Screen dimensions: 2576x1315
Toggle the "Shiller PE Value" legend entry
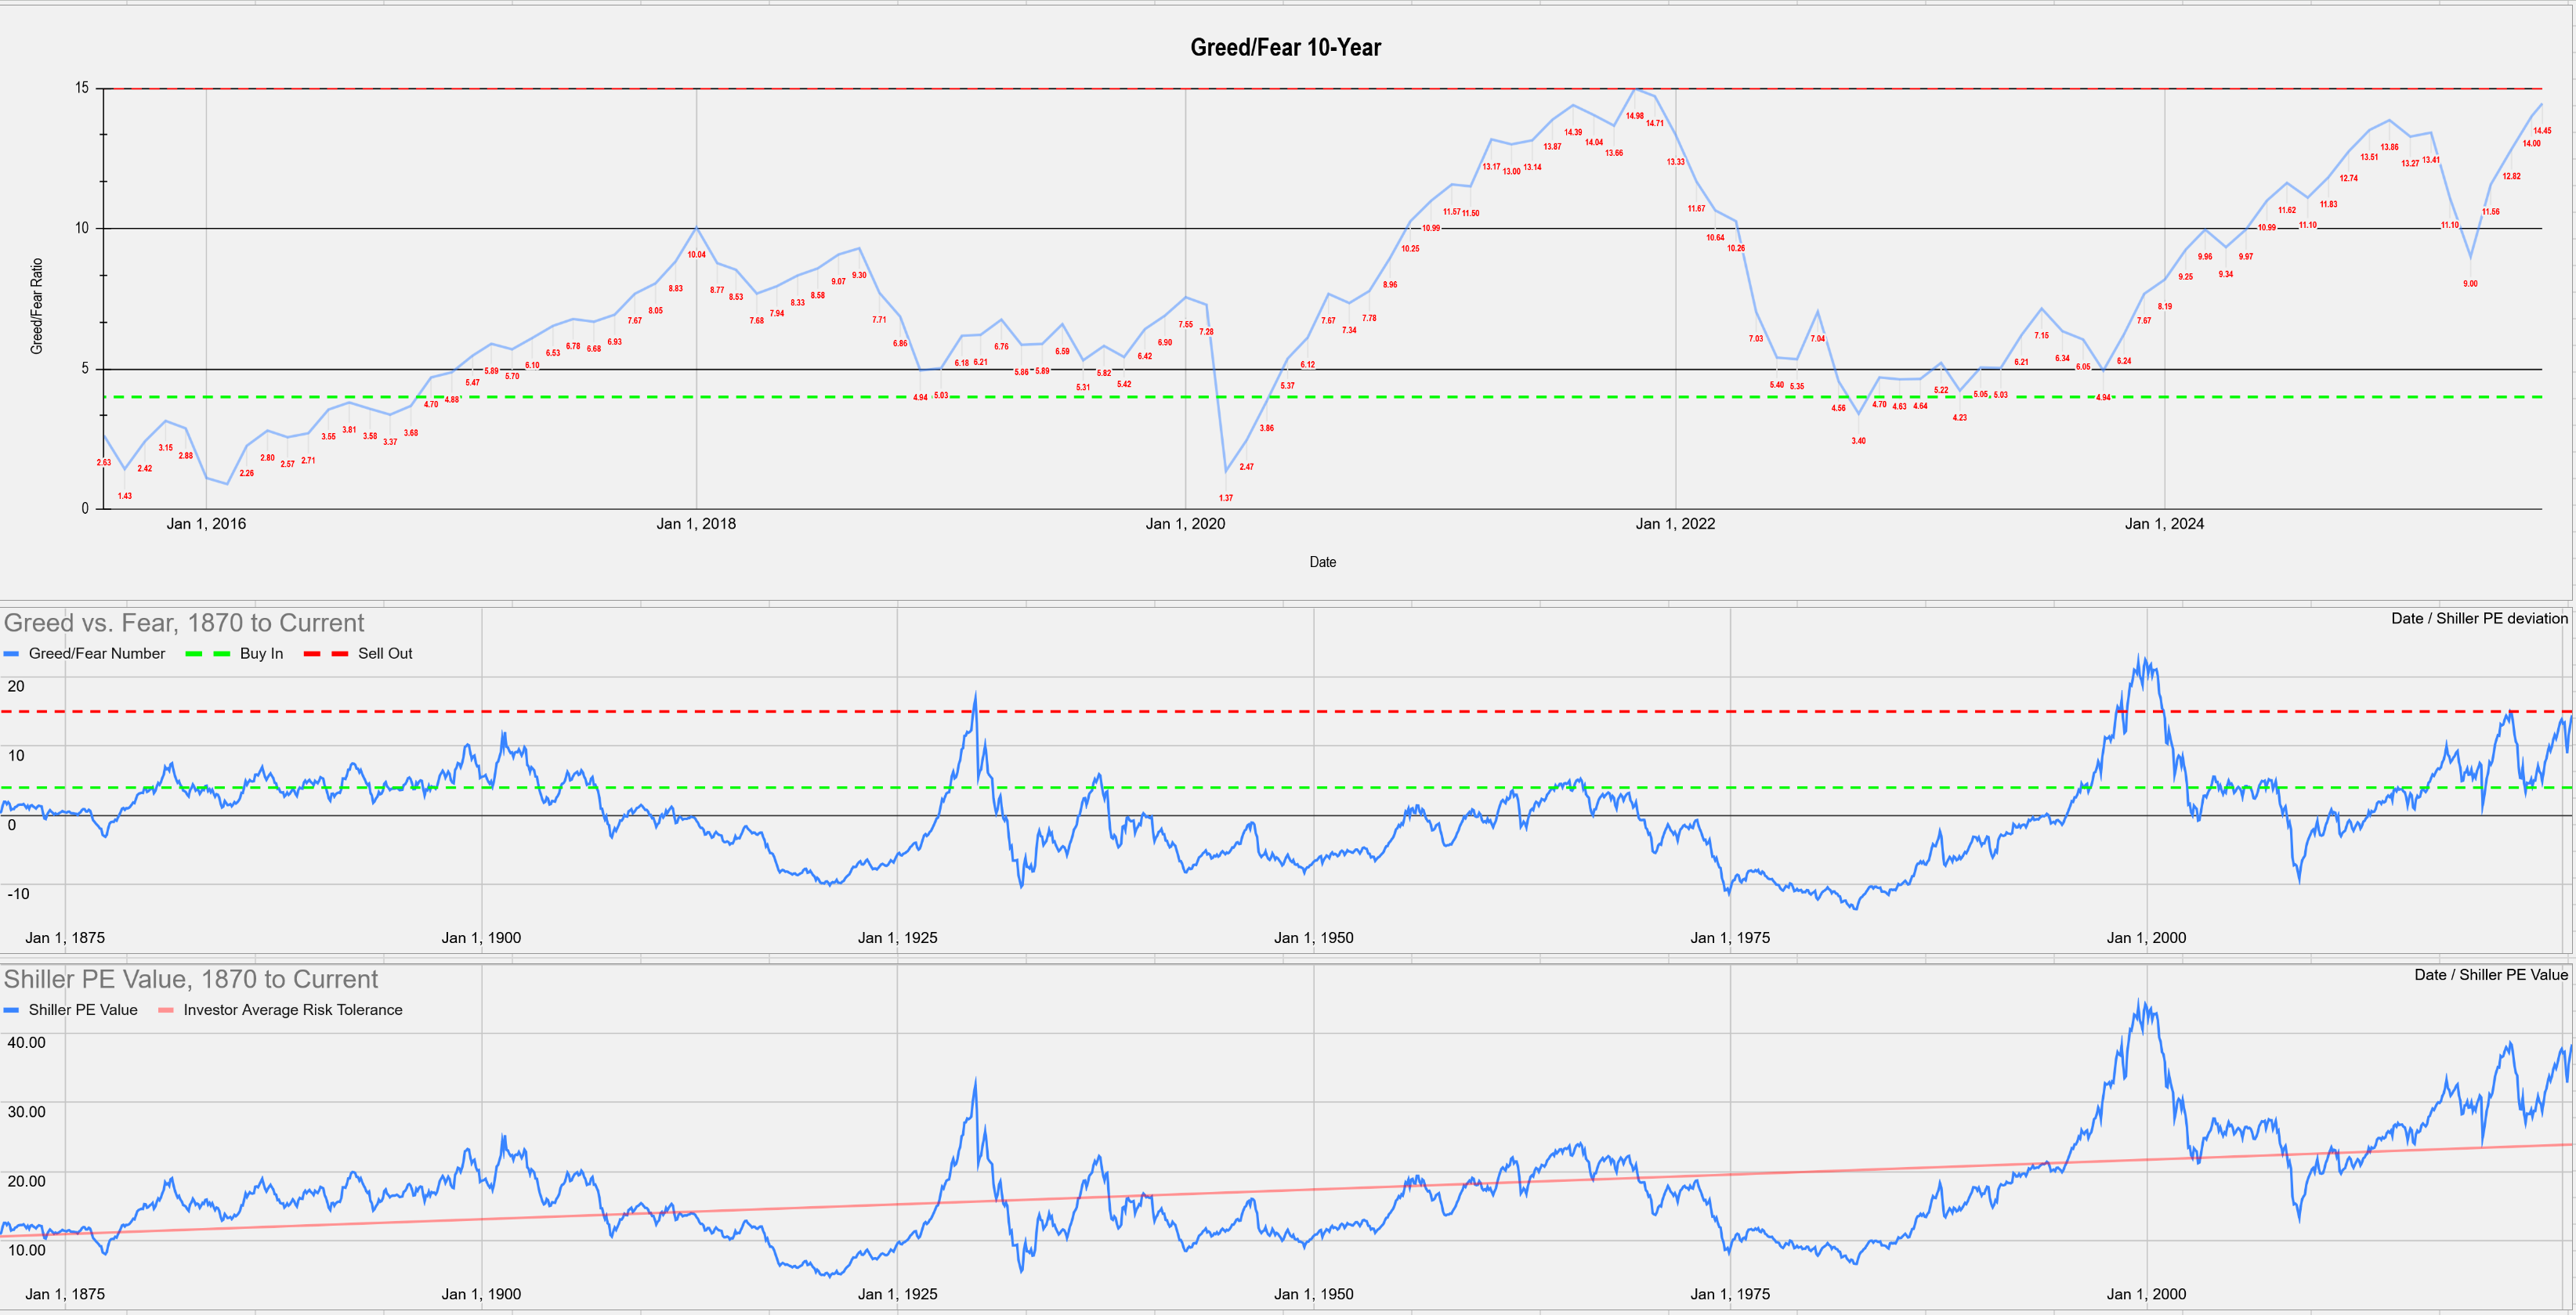tap(71, 1010)
